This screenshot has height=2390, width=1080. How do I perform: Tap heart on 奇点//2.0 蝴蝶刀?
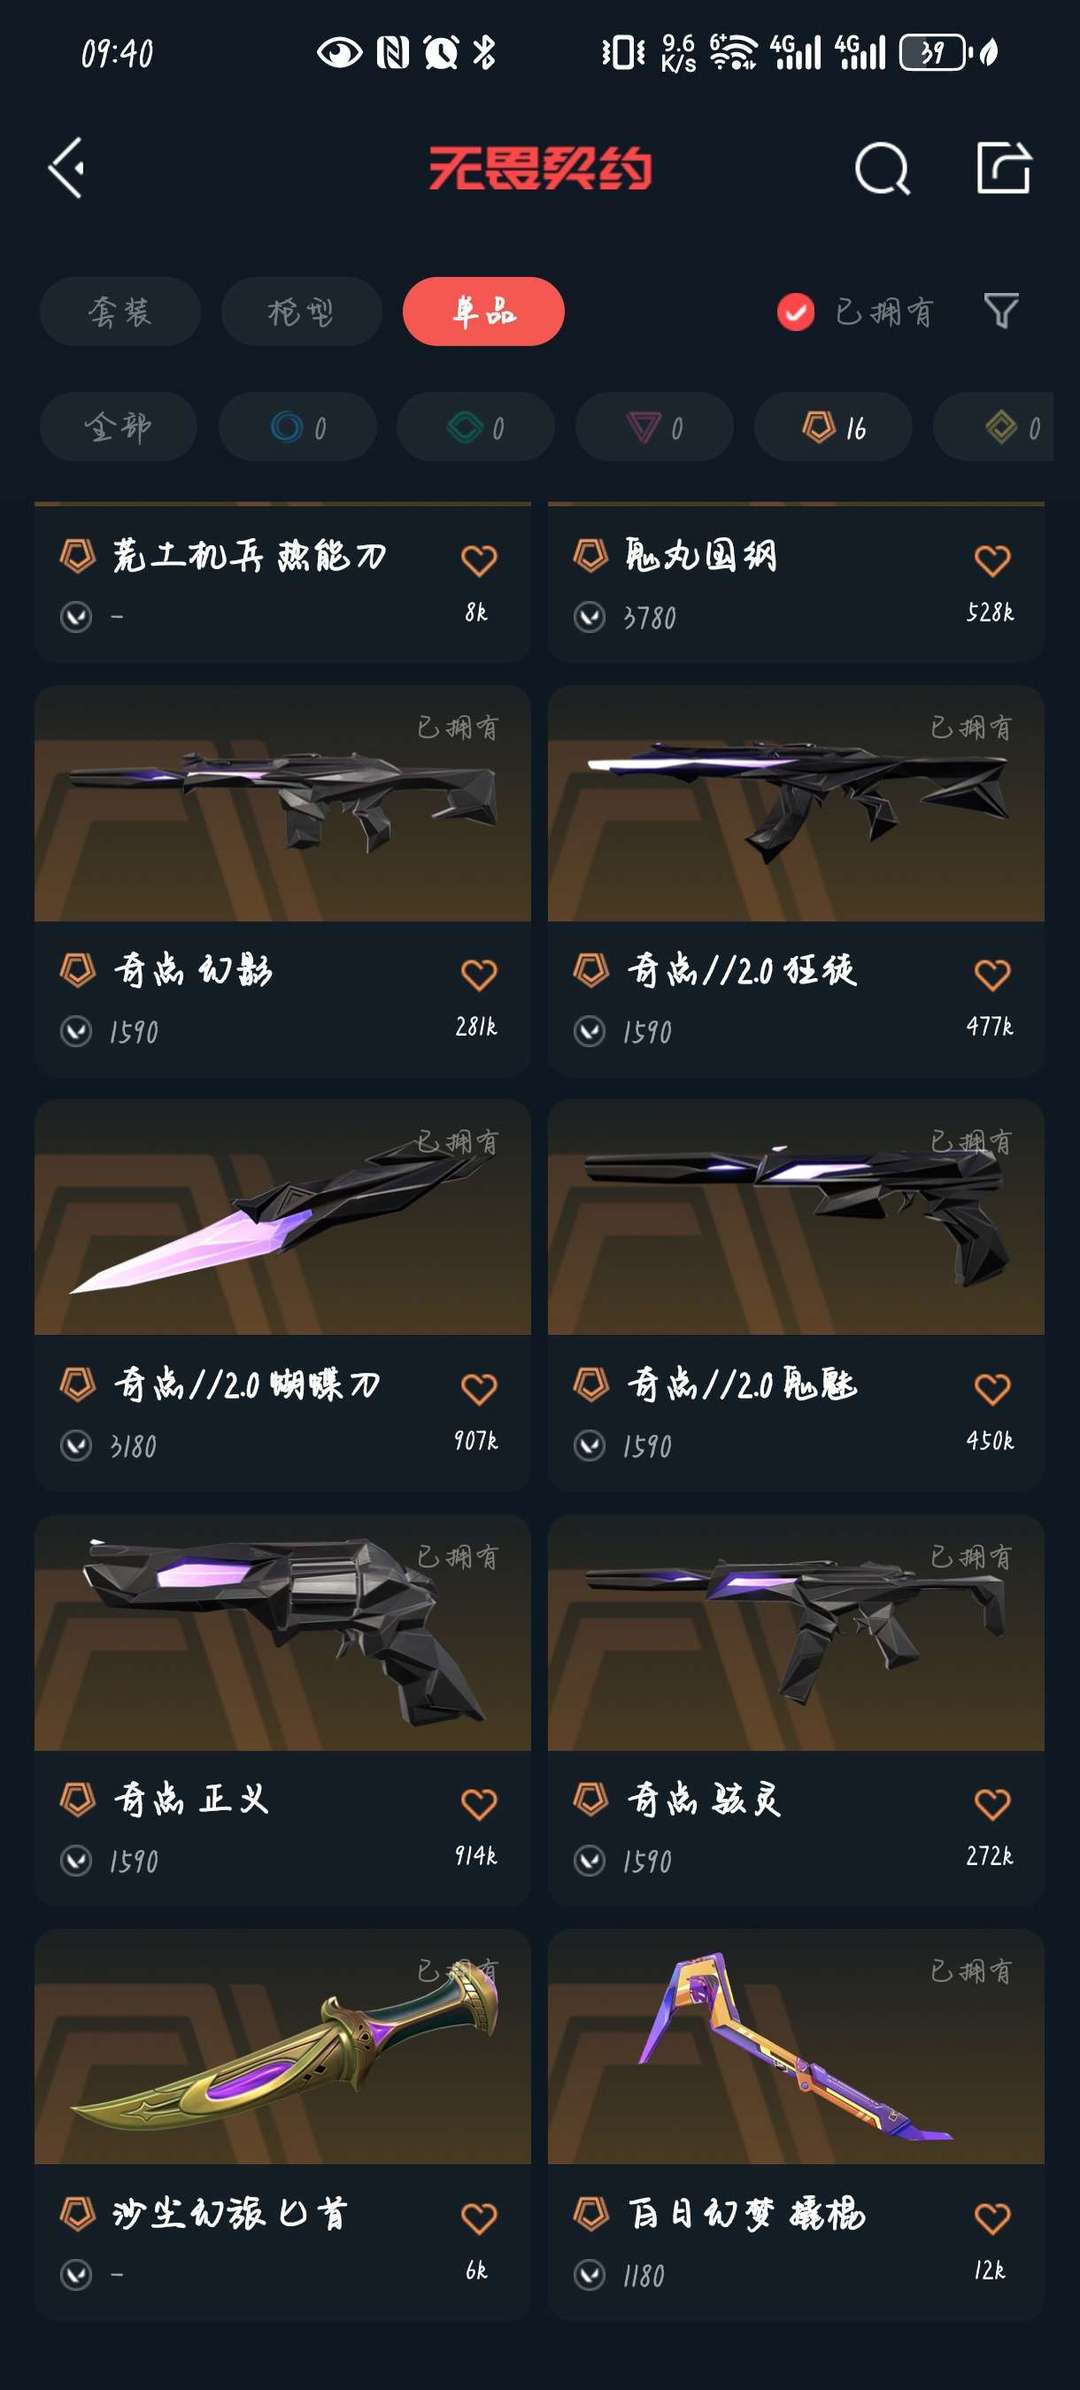tap(479, 1388)
